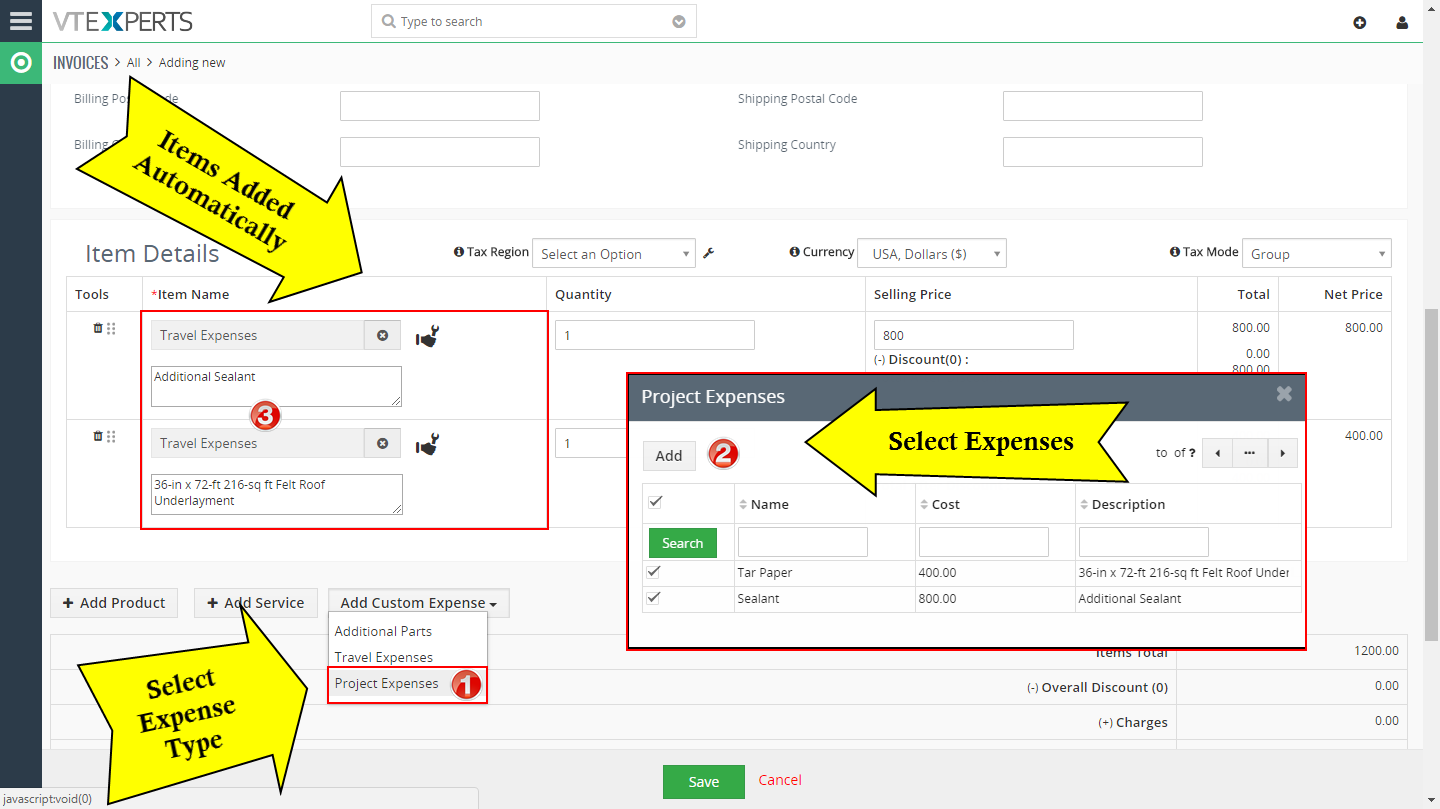Click the Selling Price field showing 800
This screenshot has height=809, width=1440.
coord(974,335)
